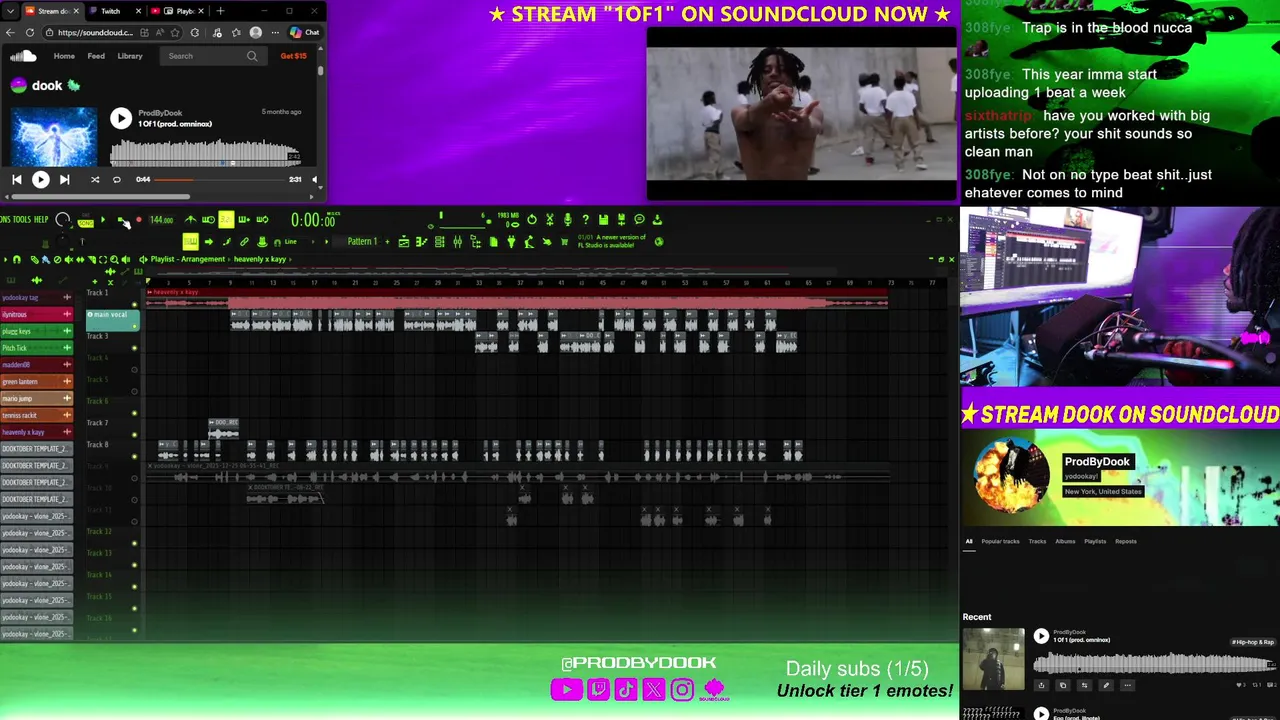The height and width of the screenshot is (720, 1280).
Task: Click the SoundCloud player progress bar
Action: tap(220, 180)
